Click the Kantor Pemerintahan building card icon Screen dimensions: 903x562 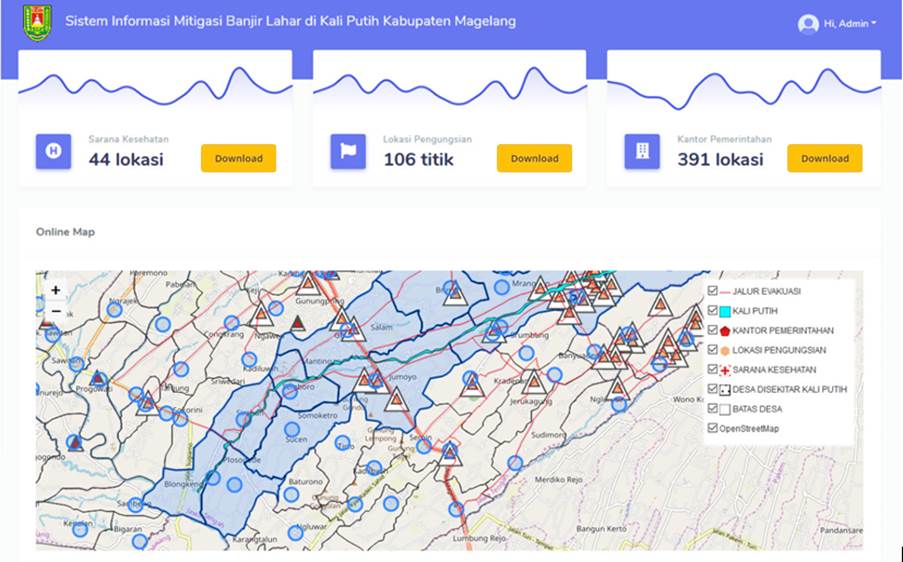point(642,151)
